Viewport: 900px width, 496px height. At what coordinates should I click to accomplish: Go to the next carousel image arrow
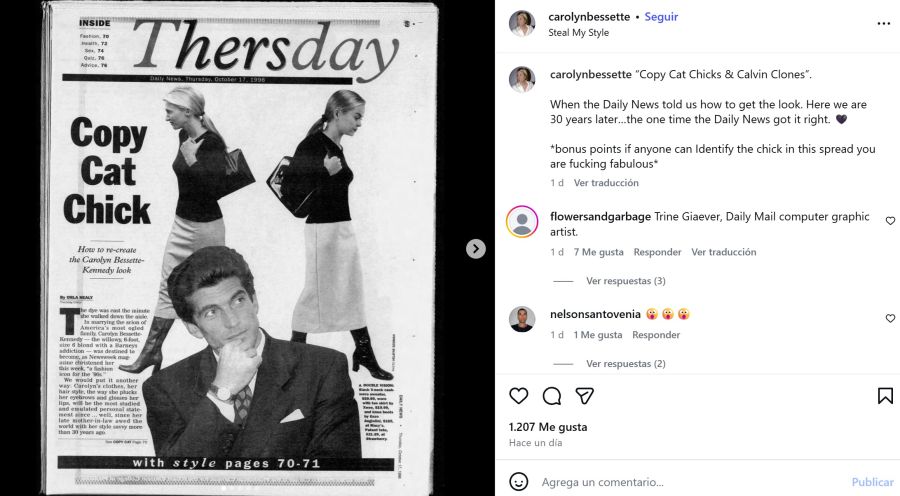click(x=475, y=249)
